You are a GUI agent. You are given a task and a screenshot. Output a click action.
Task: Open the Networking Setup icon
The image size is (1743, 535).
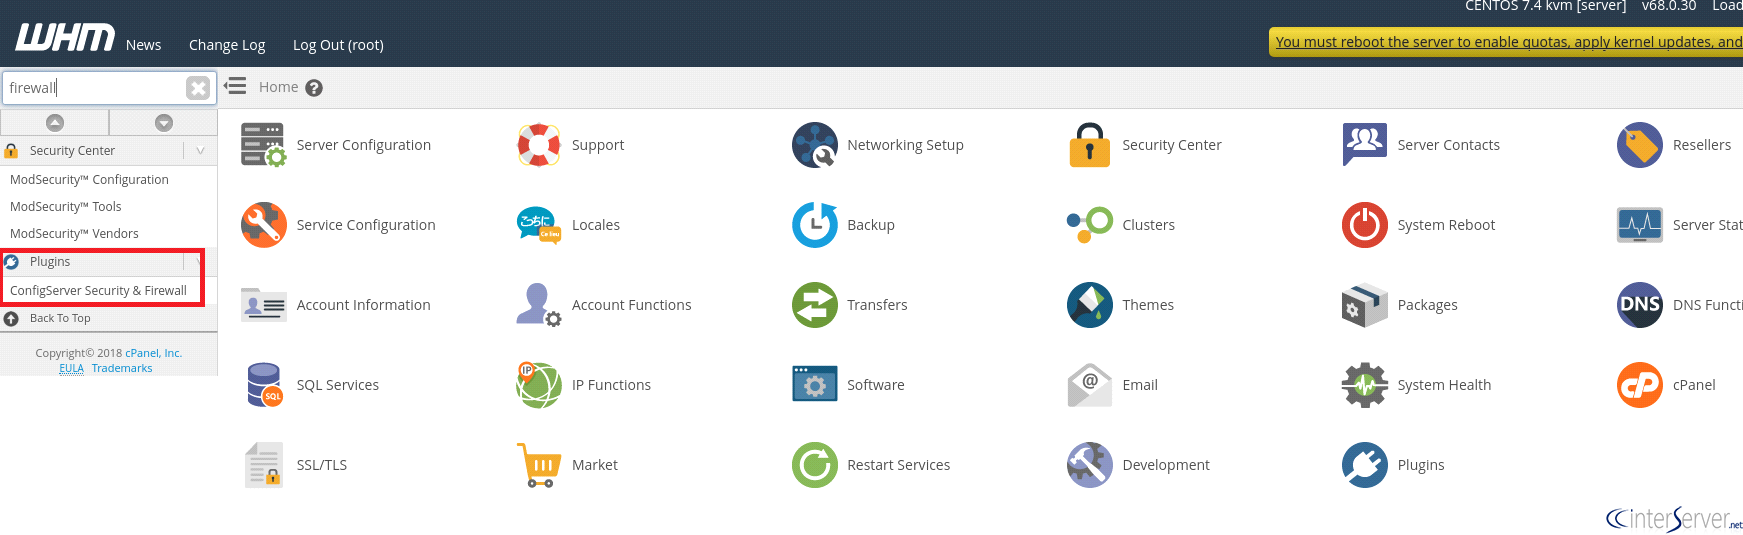pos(815,145)
